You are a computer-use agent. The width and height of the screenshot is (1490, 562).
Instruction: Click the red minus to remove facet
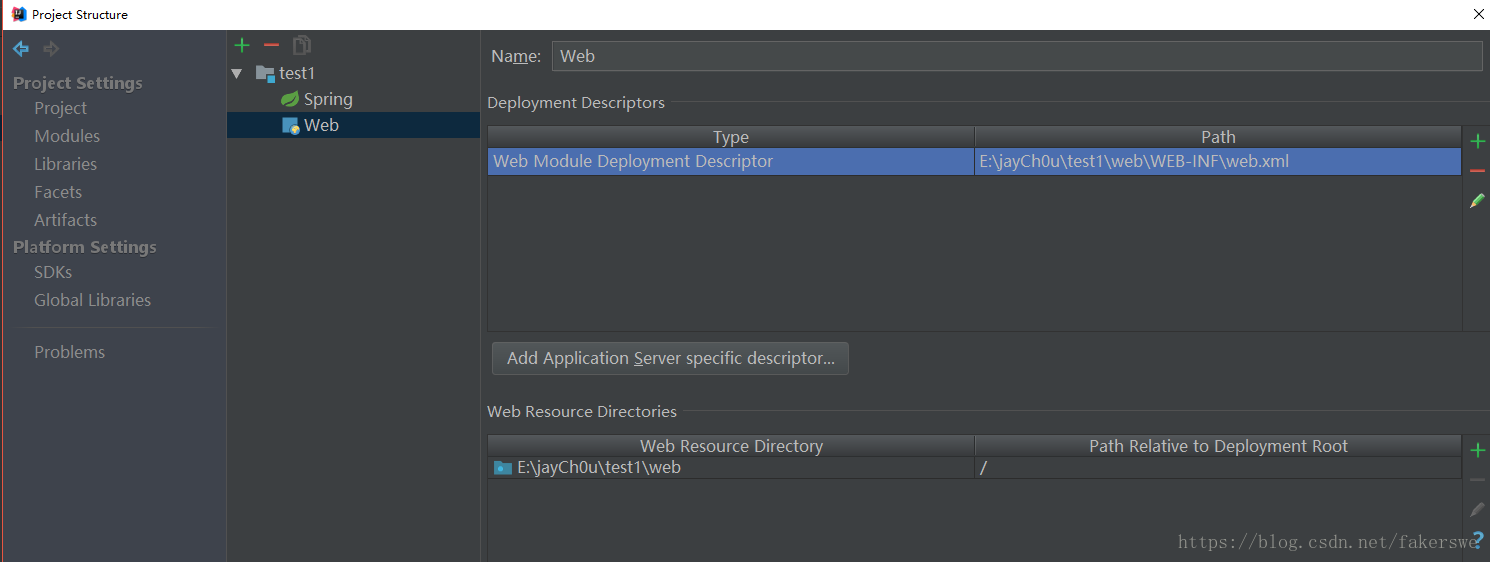tap(271, 45)
